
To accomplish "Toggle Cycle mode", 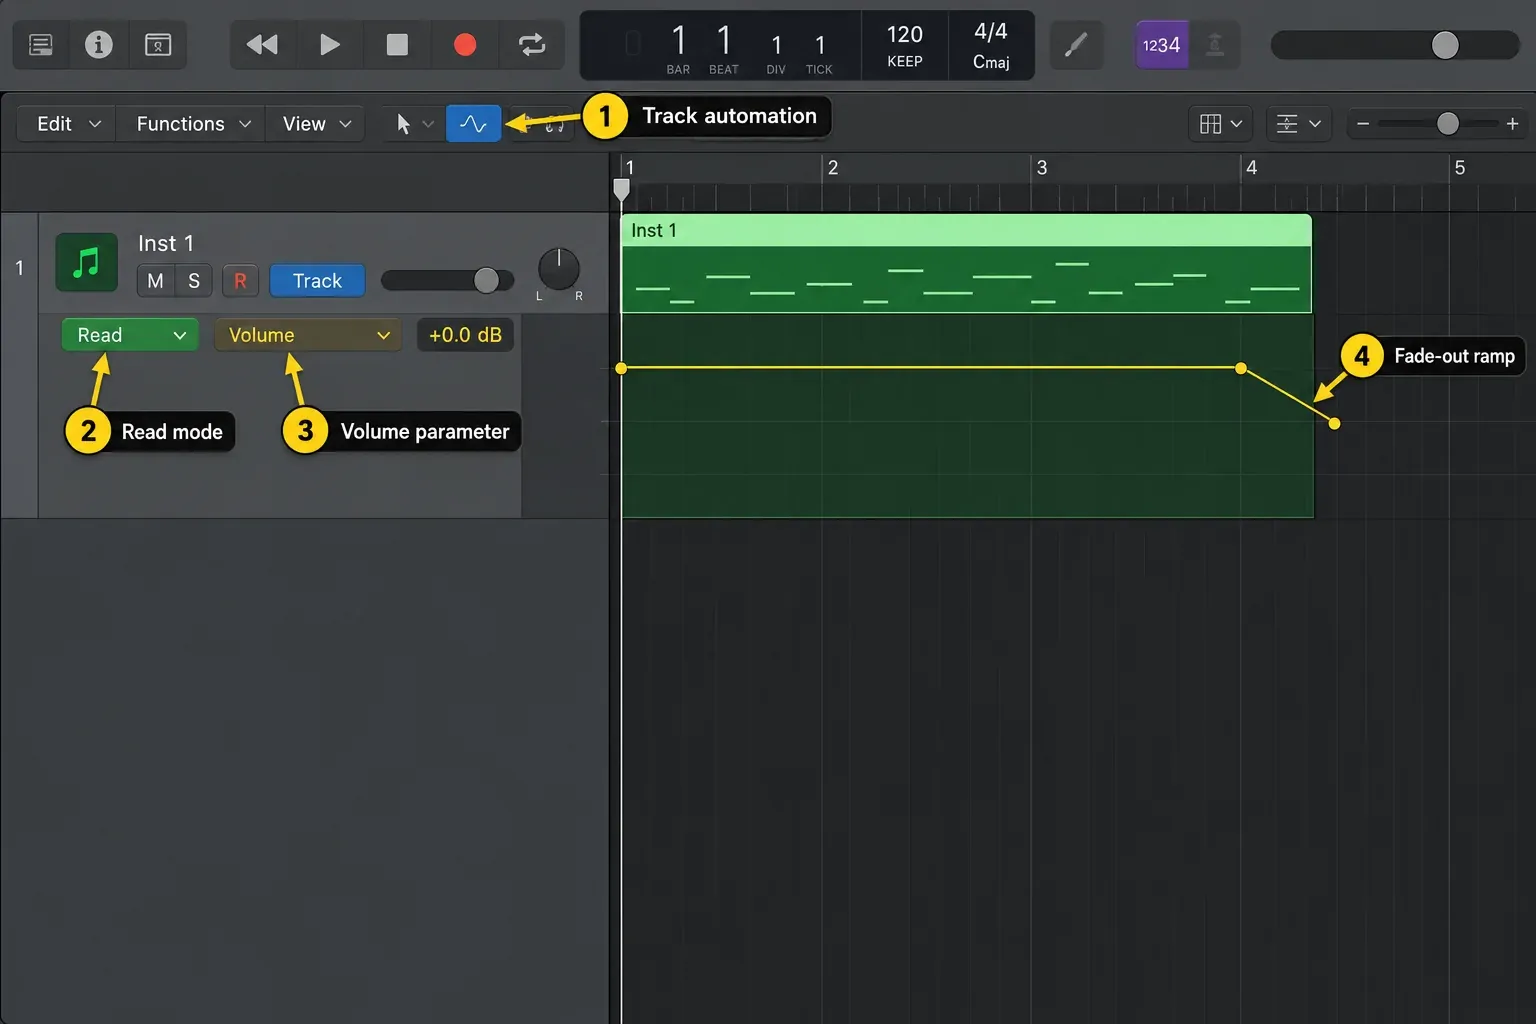I will [532, 45].
